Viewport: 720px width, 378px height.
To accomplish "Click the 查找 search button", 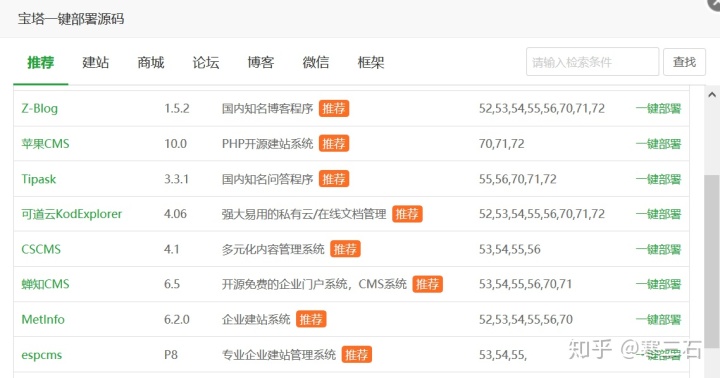I will (684, 62).
